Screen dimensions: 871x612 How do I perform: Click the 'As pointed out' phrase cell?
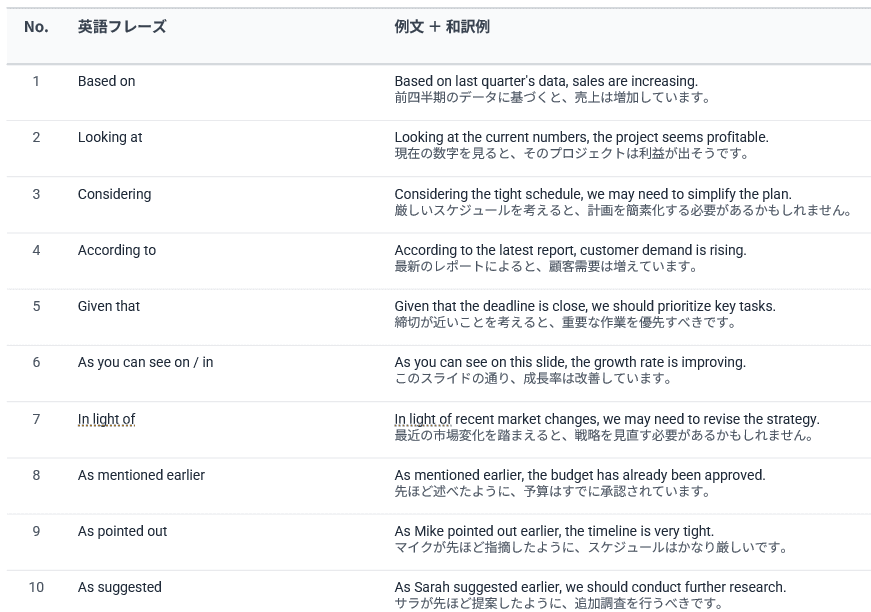[122, 531]
